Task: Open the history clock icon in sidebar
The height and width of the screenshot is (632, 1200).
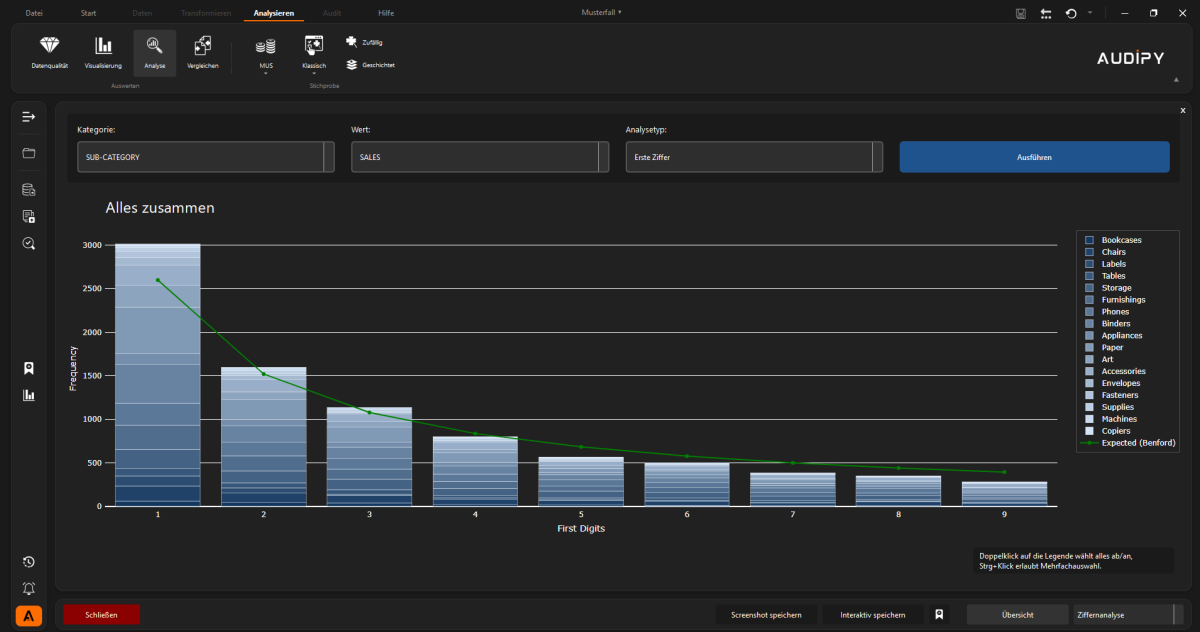Action: [29, 562]
